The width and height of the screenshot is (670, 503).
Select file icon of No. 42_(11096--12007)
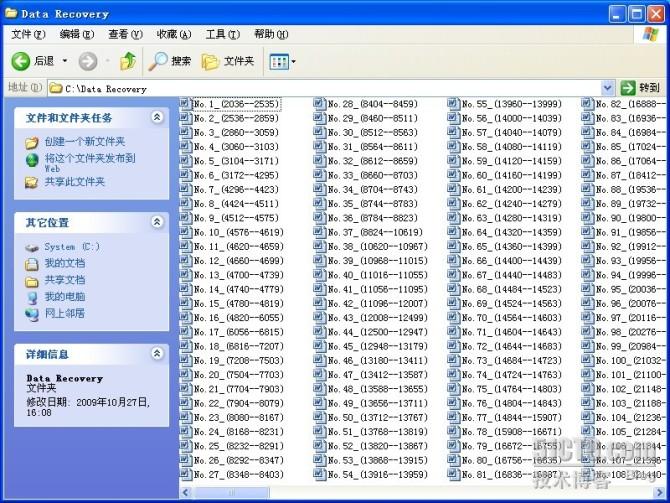[x=319, y=303]
